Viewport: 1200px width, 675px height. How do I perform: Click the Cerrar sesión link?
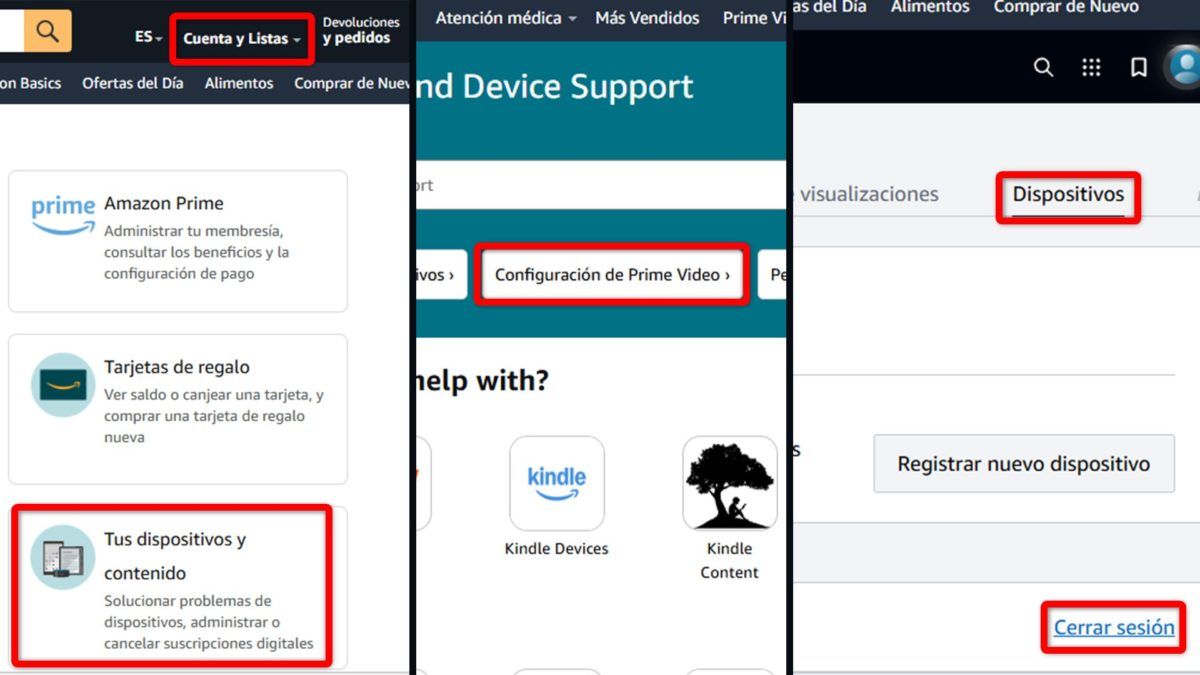pos(1114,628)
